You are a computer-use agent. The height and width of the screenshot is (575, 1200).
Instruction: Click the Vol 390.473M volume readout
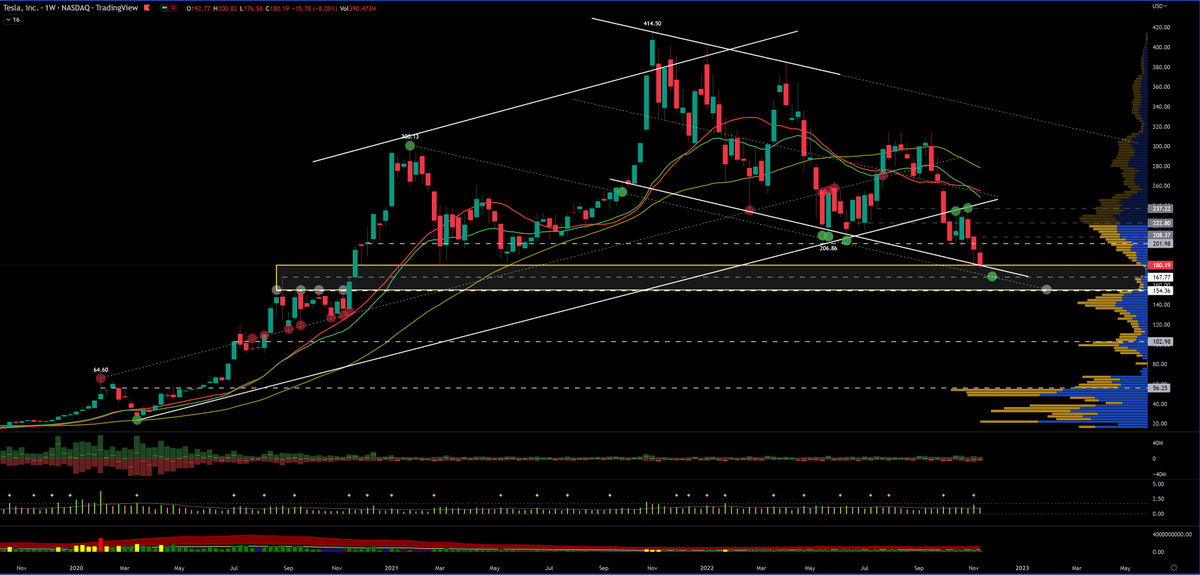click(360, 7)
